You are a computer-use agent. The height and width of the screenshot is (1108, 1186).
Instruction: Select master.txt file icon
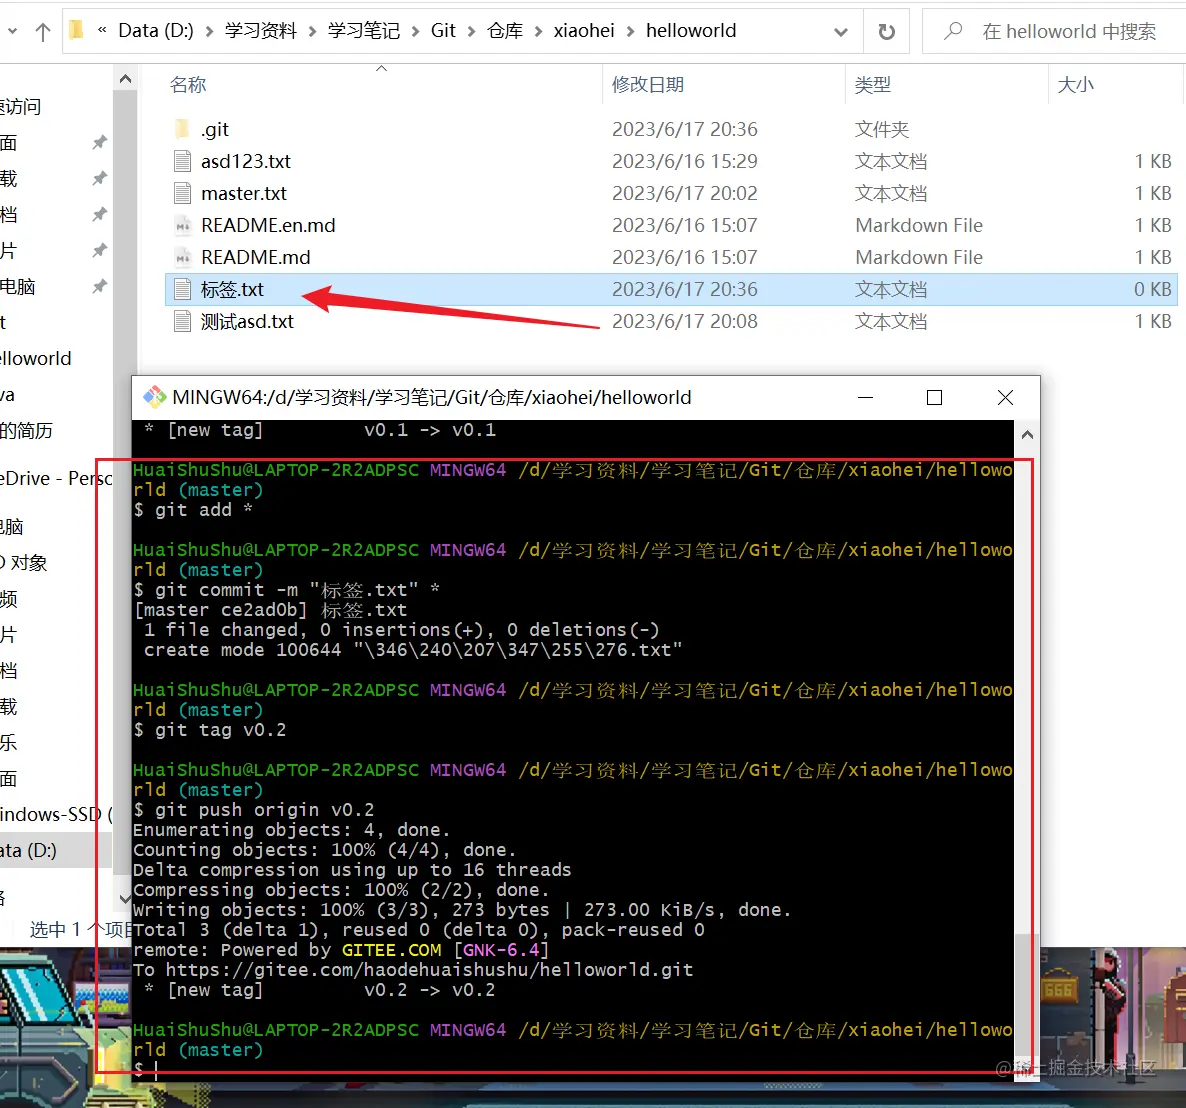pyautogui.click(x=182, y=194)
